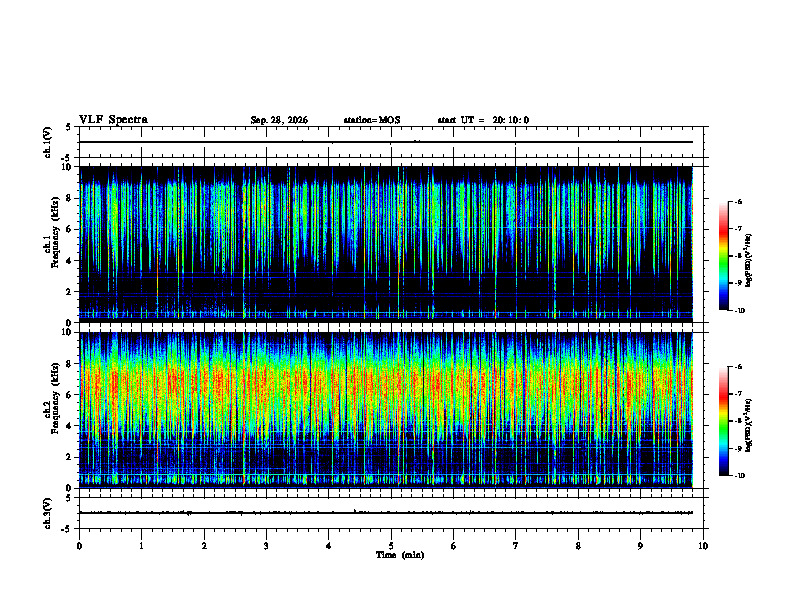Click the ch.1(V) waveform panel label
792x612 pixels.
48,142
